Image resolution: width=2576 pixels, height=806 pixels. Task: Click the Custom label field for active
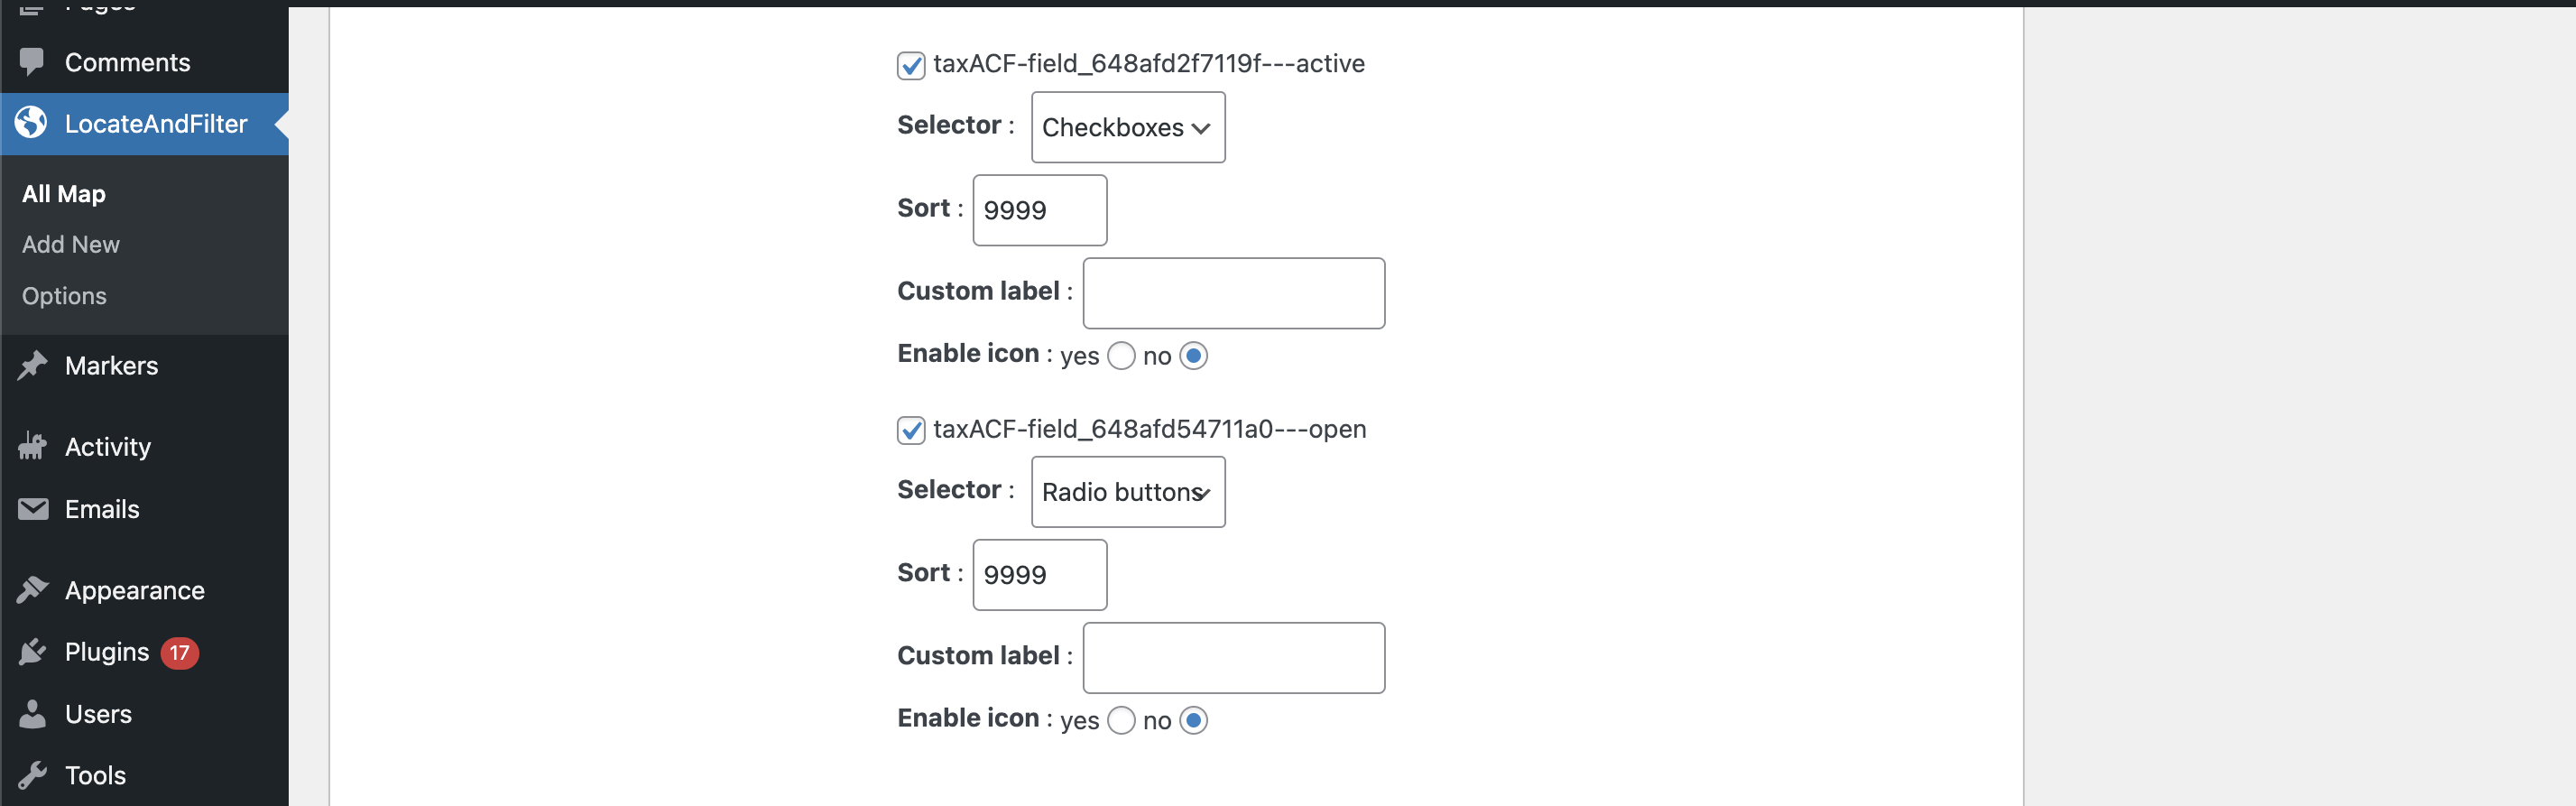1233,293
